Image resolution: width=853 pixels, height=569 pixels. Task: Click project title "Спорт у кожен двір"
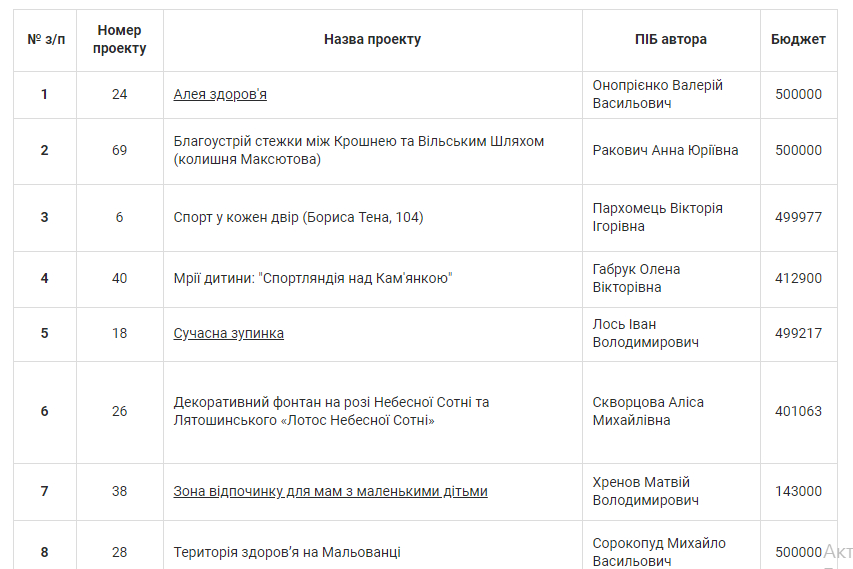tap(298, 217)
